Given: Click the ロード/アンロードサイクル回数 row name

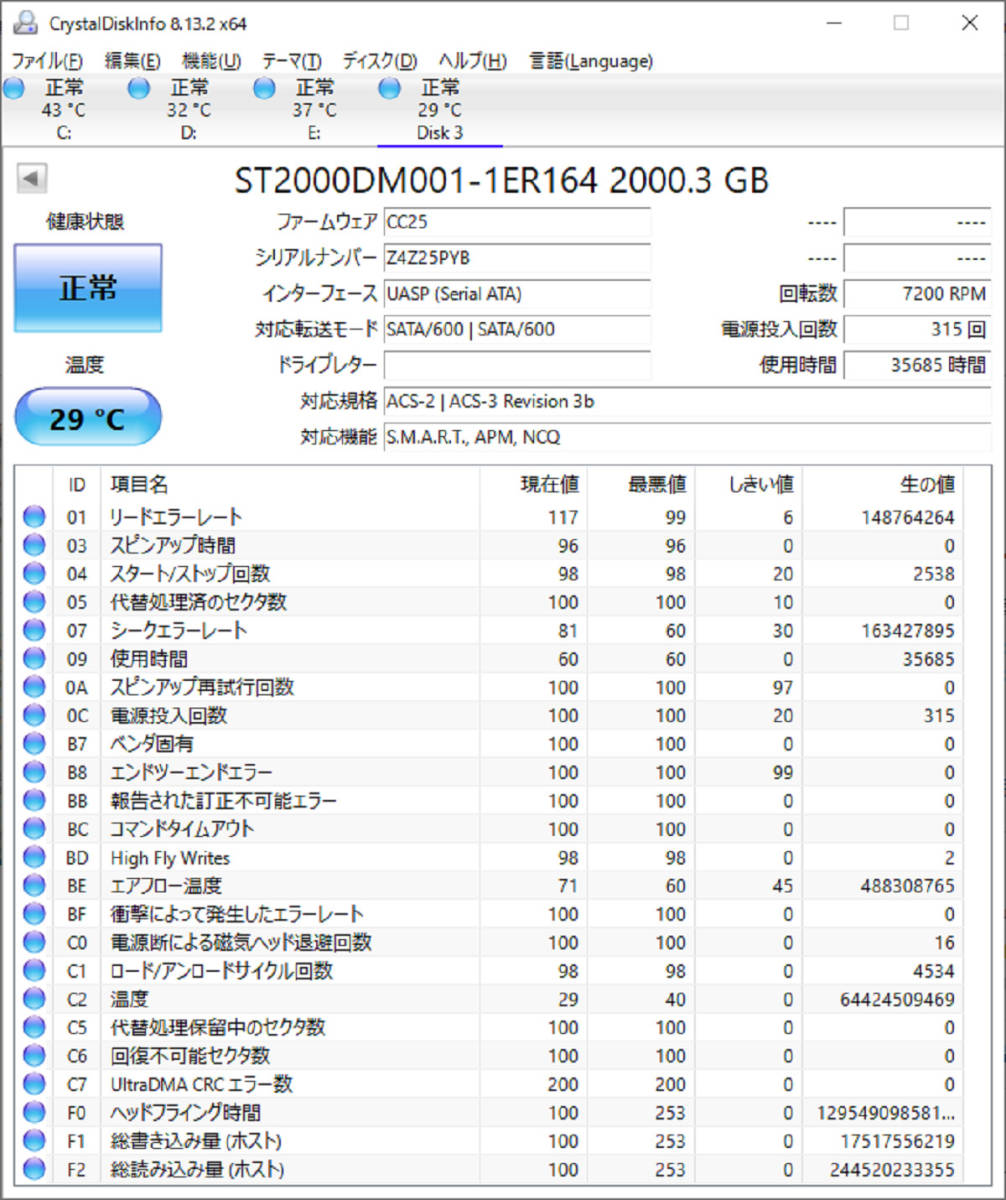Looking at the screenshot, I should pyautogui.click(x=221, y=970).
